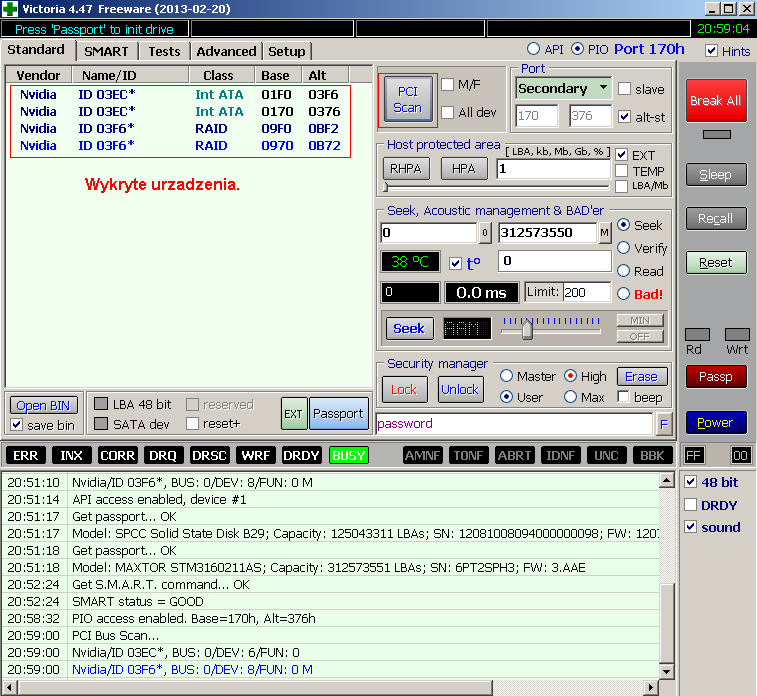The image size is (757, 696).
Task: Click the log horizontal scrollbar
Action: pyautogui.click(x=329, y=687)
